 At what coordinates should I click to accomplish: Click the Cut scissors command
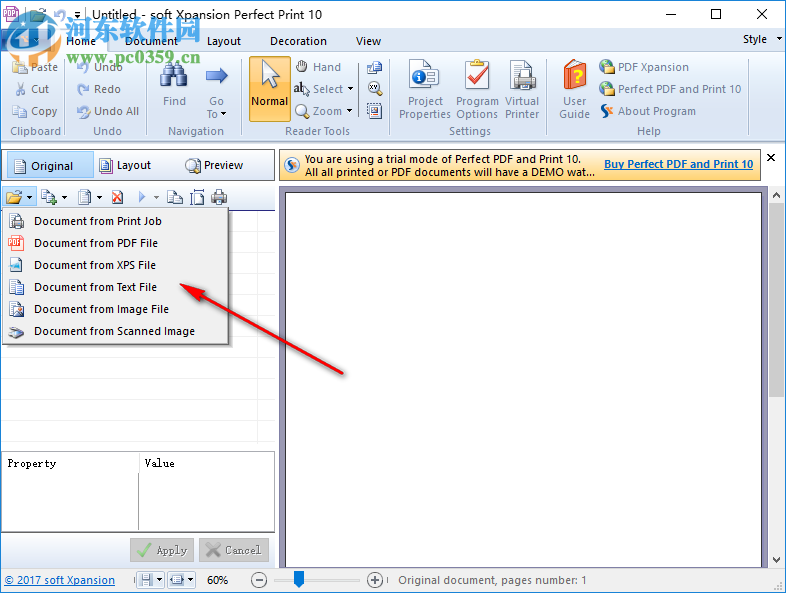coord(32,89)
